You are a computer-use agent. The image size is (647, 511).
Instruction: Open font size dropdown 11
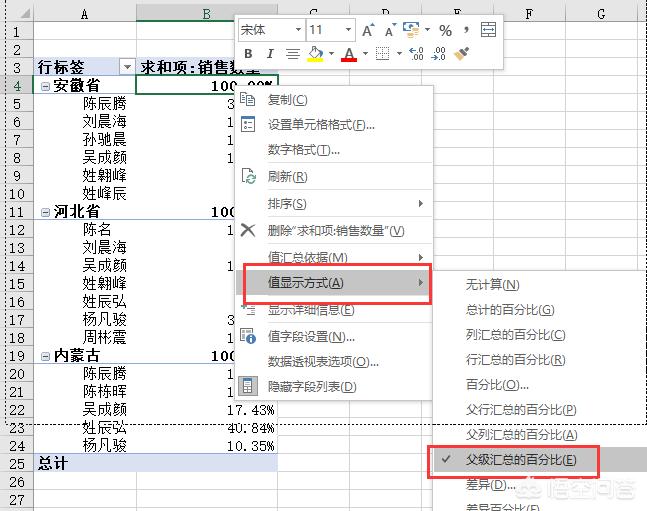tap(348, 30)
